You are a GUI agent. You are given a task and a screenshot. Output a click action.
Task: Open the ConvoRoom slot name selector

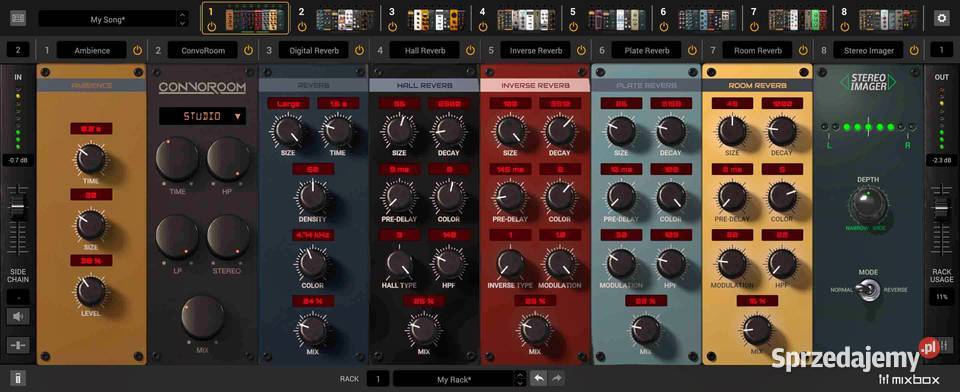(203, 50)
